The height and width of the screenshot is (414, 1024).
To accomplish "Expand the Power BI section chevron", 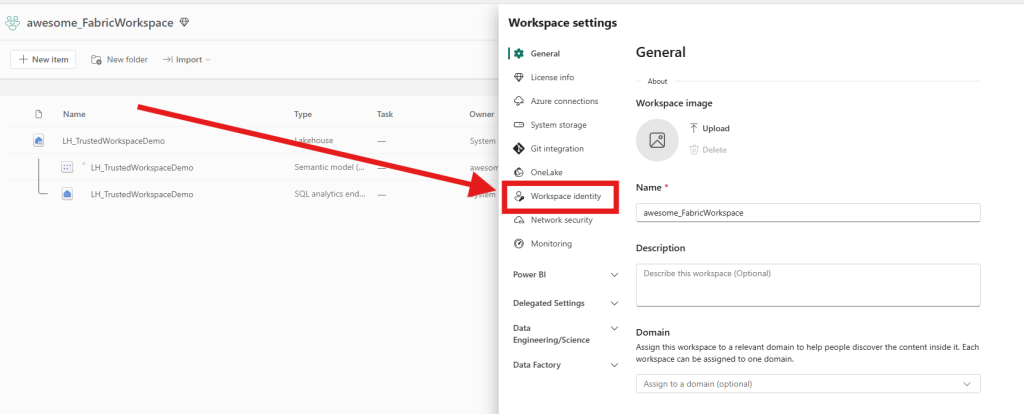I will pos(614,275).
